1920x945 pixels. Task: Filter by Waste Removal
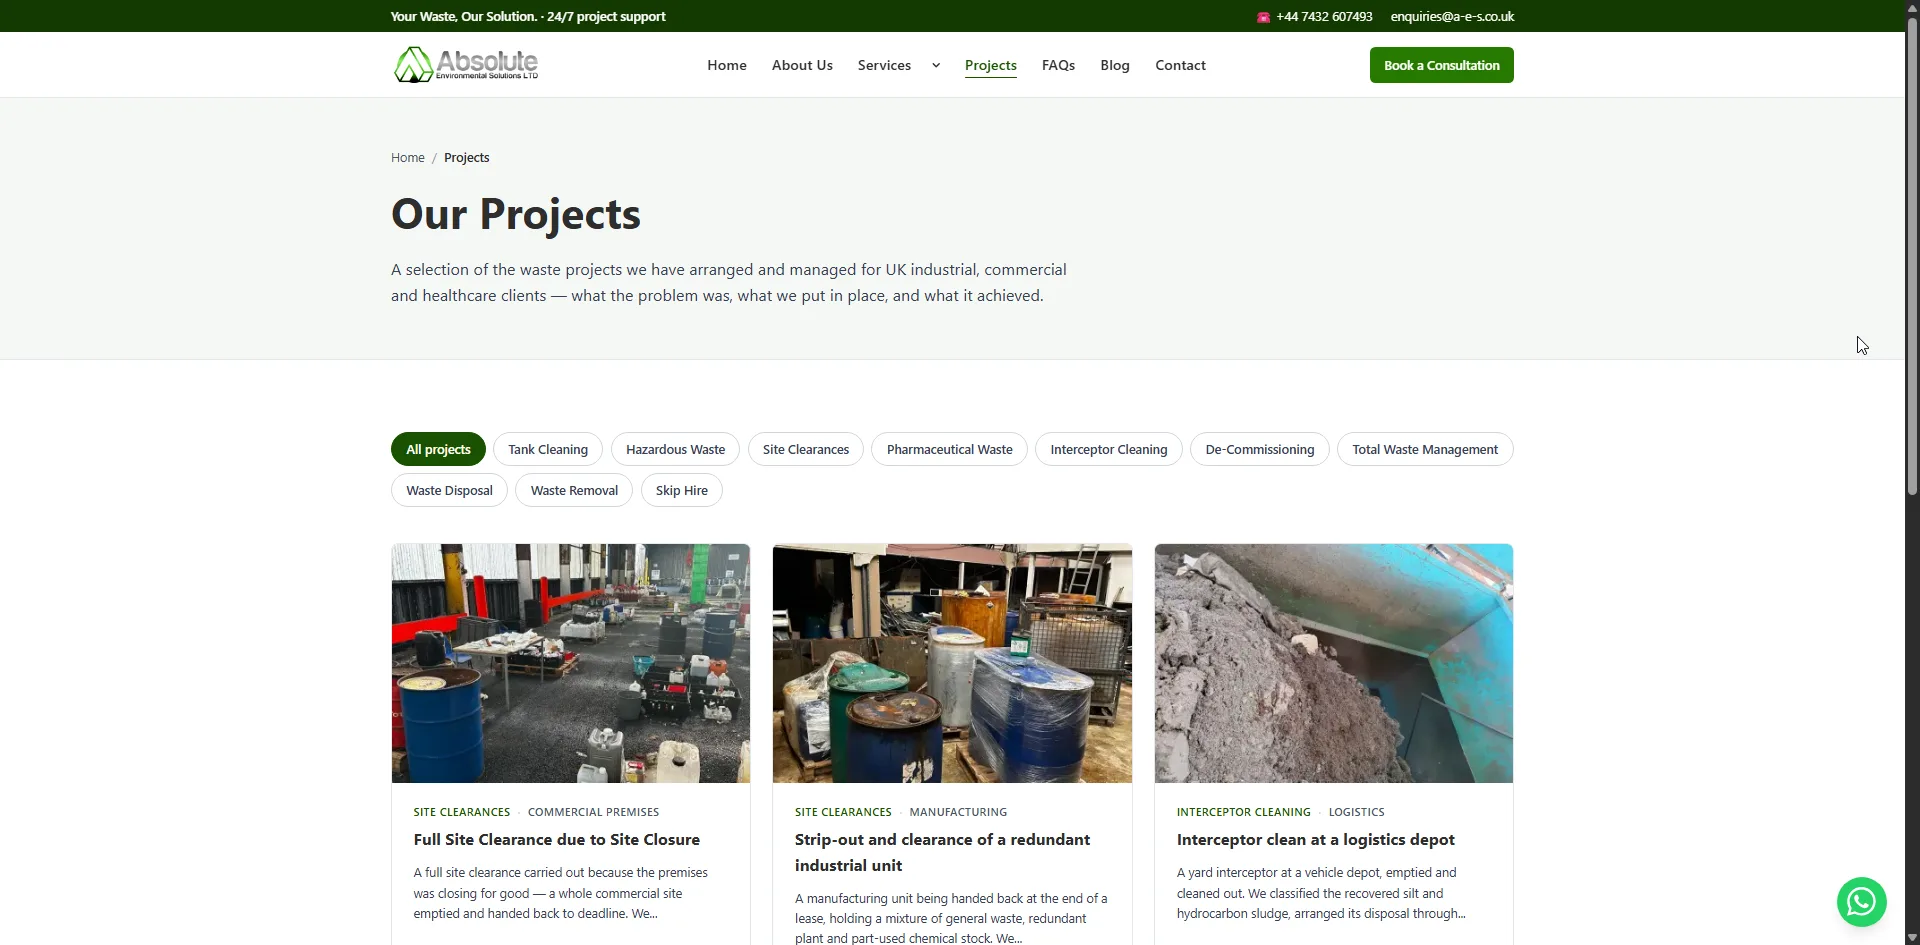[x=574, y=491]
